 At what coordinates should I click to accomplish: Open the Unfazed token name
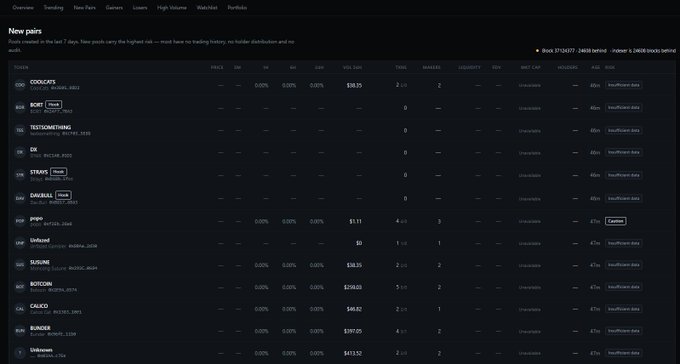(39, 240)
